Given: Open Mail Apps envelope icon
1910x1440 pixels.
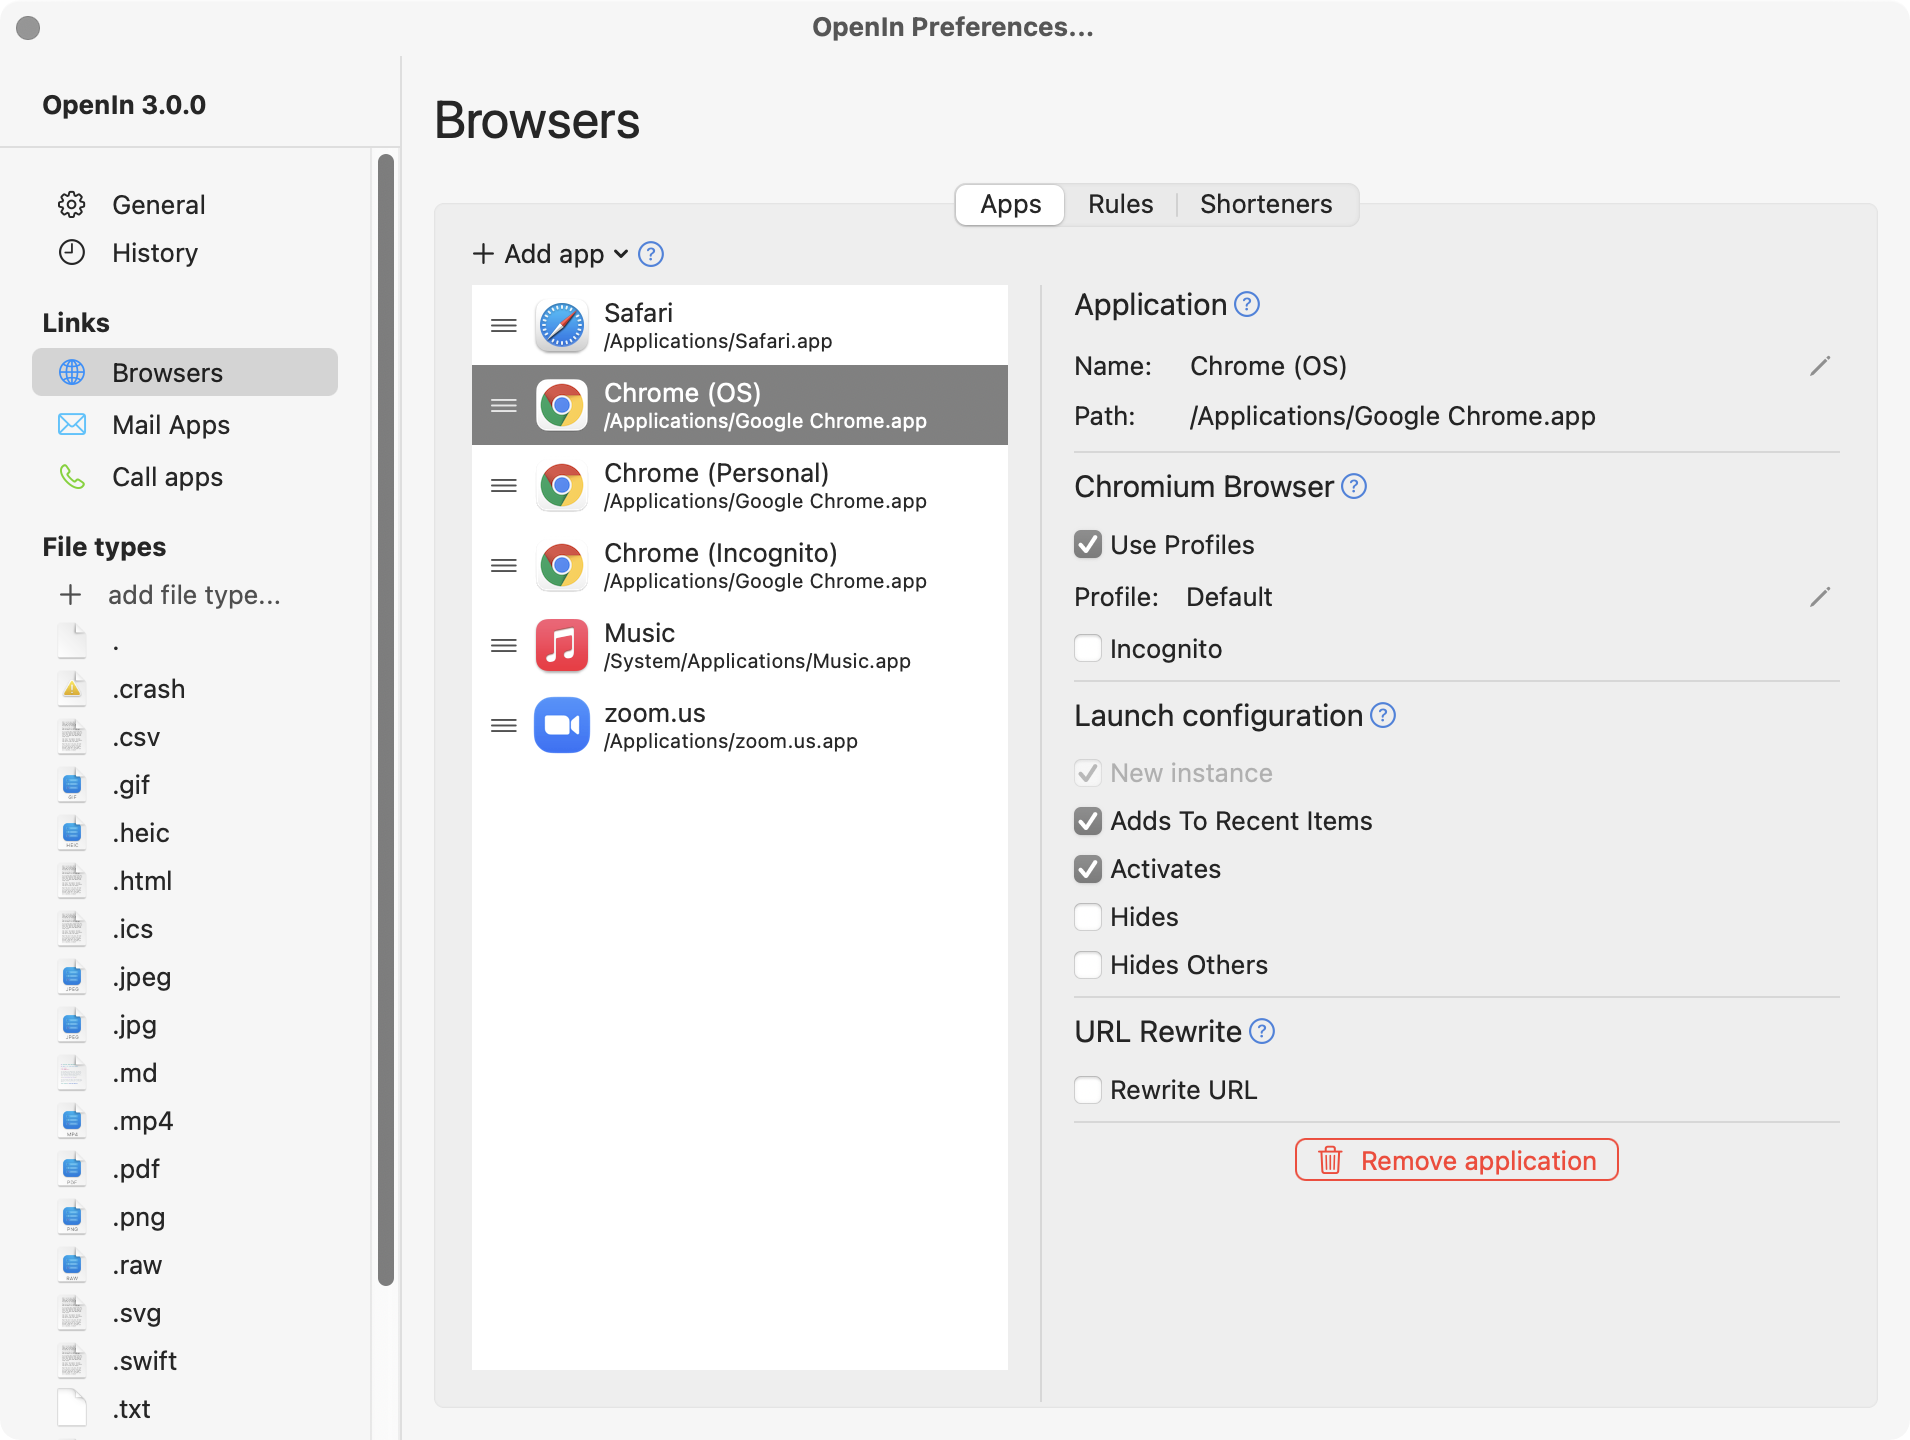Looking at the screenshot, I should pyautogui.click(x=72, y=424).
